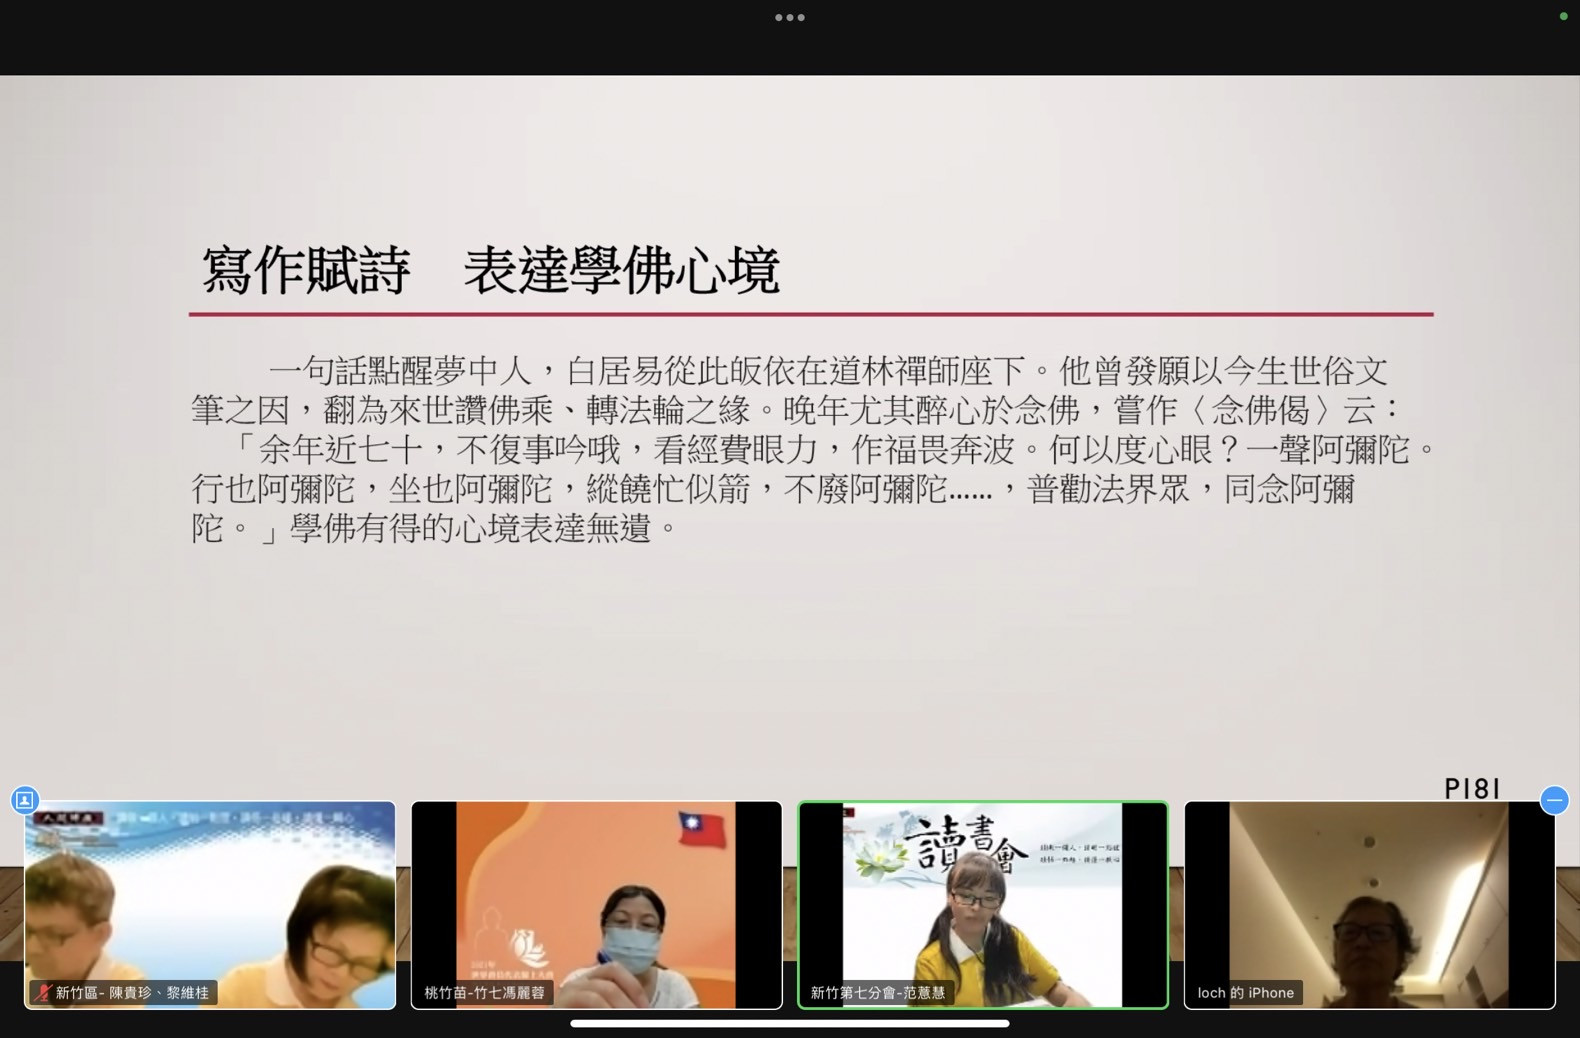Screen dimensions: 1580x1038
Task: Click the 桃竹苗-竹七馮麗蓉 name label
Action: [x=484, y=993]
